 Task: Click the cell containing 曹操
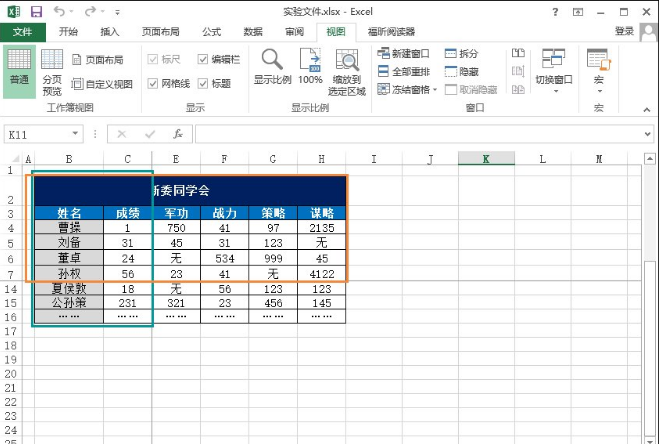69,227
